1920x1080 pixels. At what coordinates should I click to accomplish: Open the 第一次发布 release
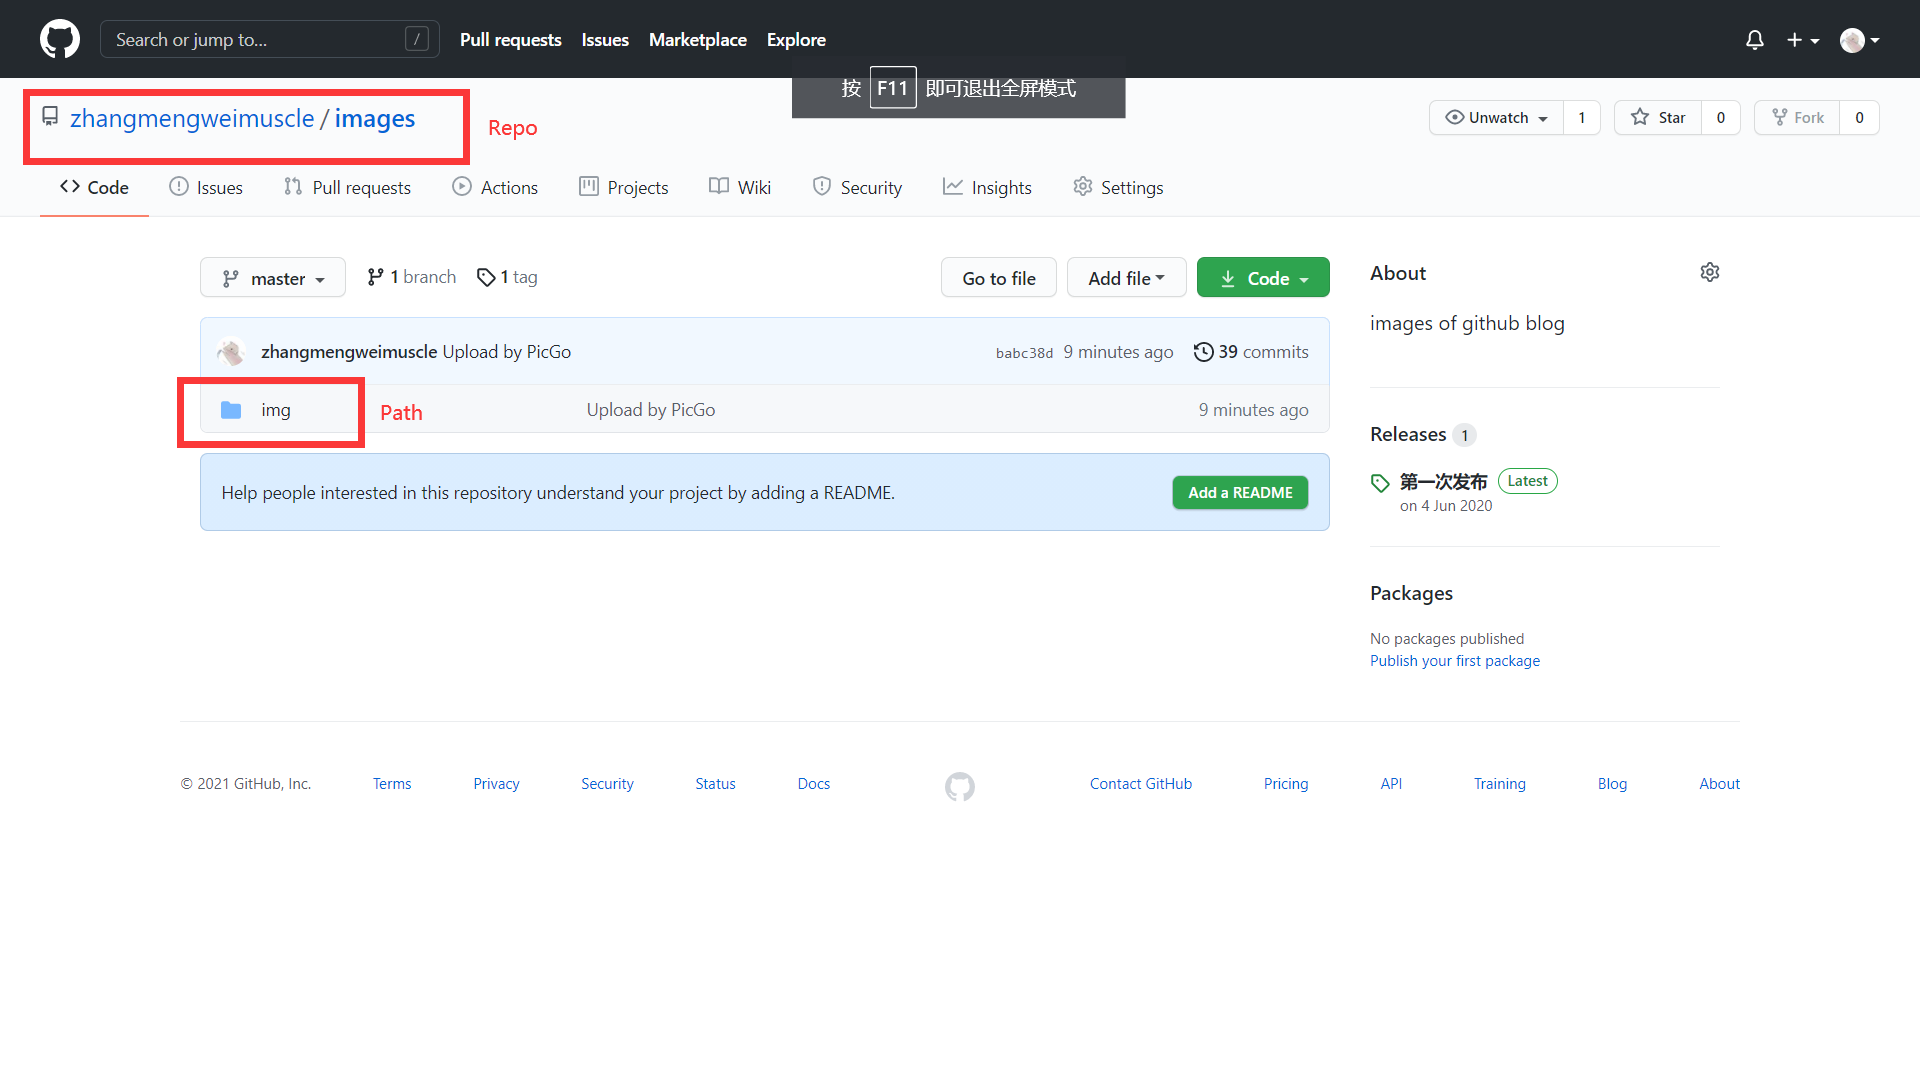pos(1443,482)
